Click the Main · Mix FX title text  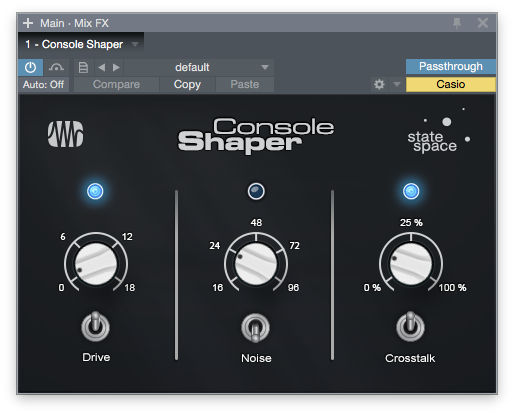coord(74,23)
